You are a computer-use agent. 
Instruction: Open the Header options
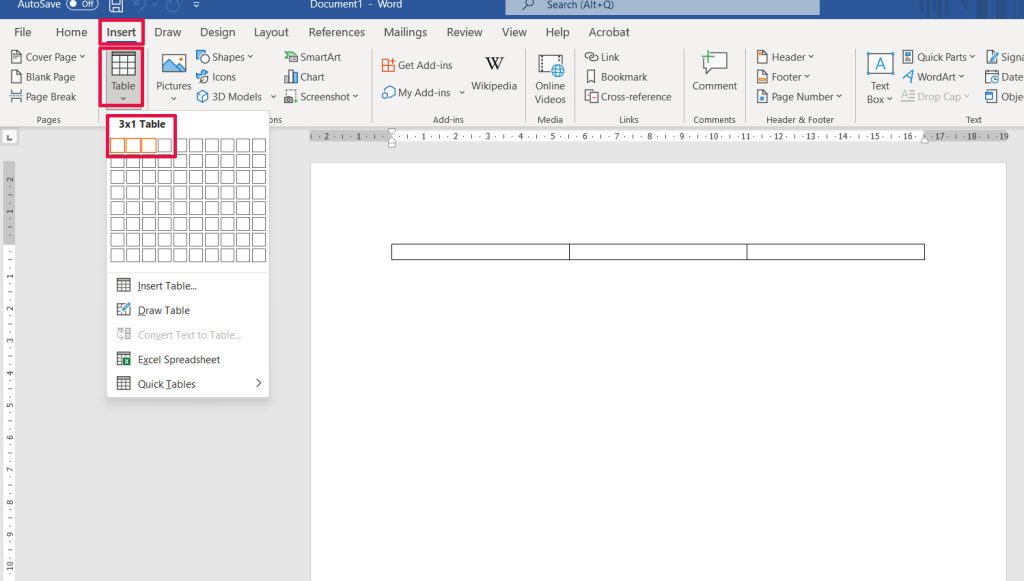click(785, 57)
